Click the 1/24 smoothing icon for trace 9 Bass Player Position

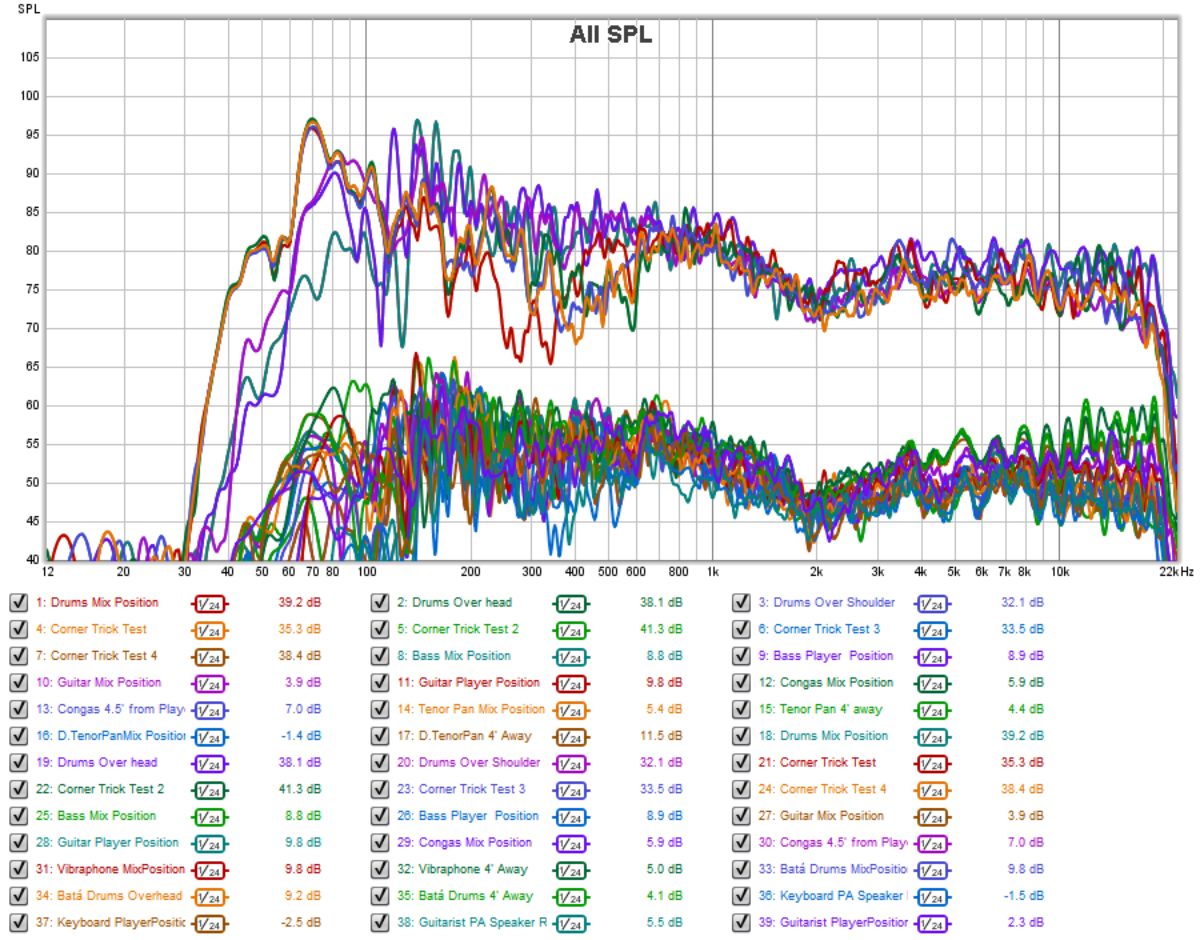931,657
